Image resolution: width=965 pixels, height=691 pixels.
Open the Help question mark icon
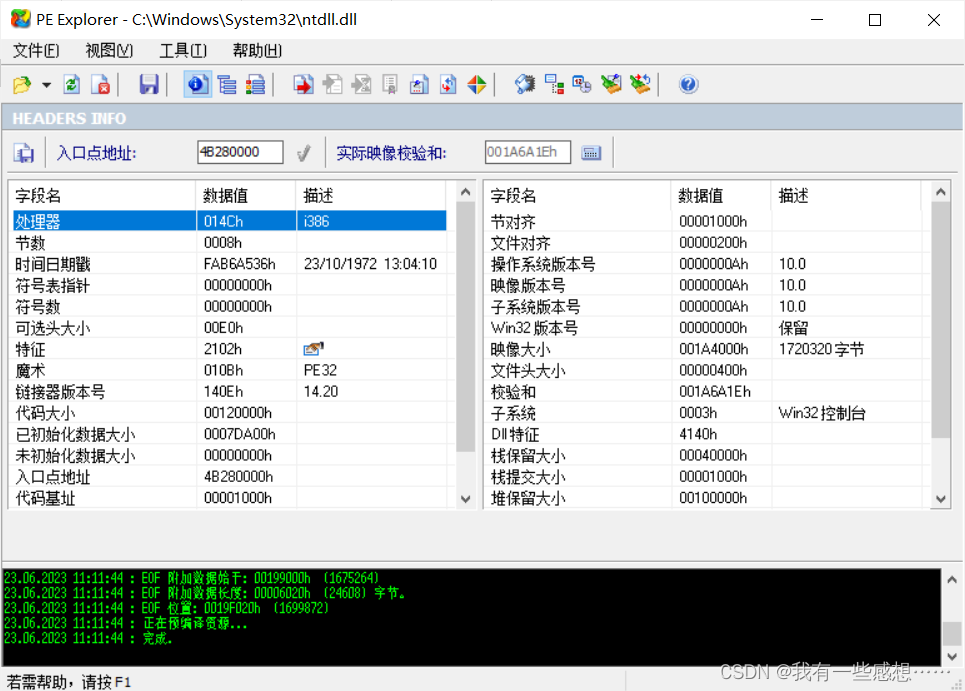point(688,84)
